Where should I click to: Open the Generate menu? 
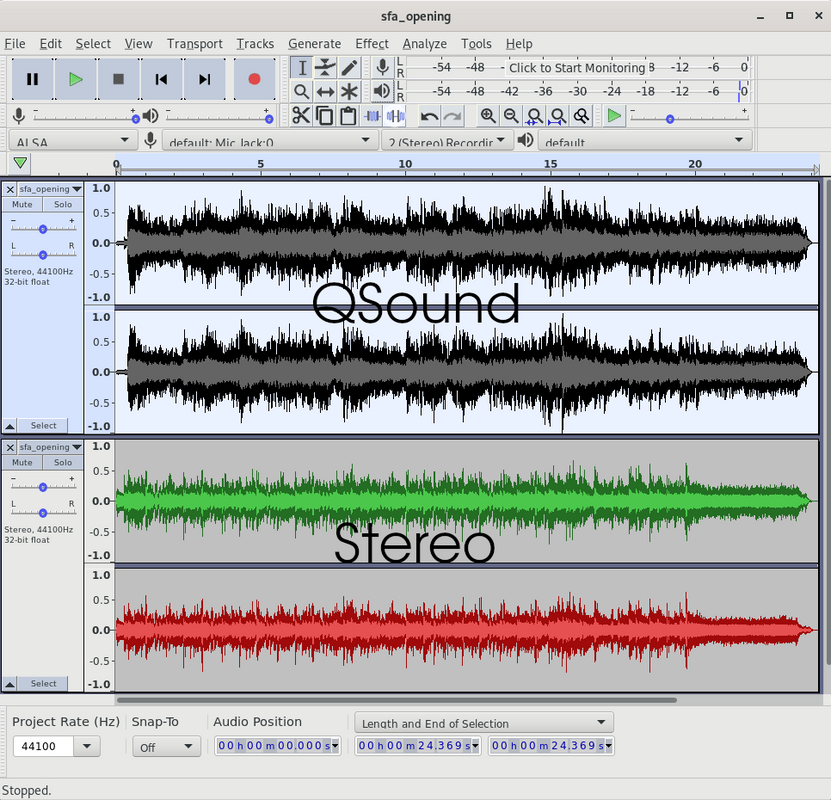(x=315, y=44)
